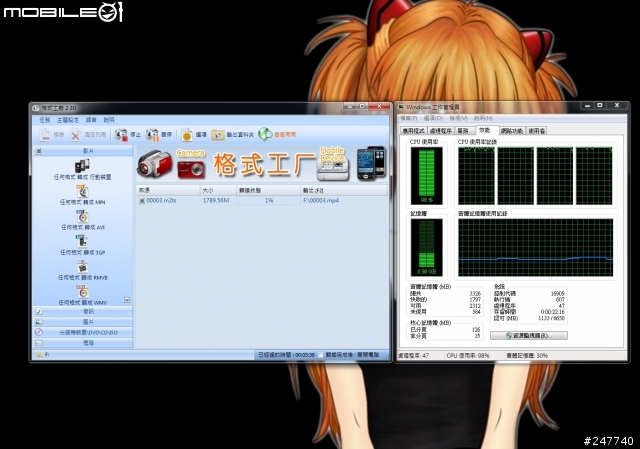Click the 轉換狀態 column header
The height and width of the screenshot is (449, 640).
pos(269,190)
